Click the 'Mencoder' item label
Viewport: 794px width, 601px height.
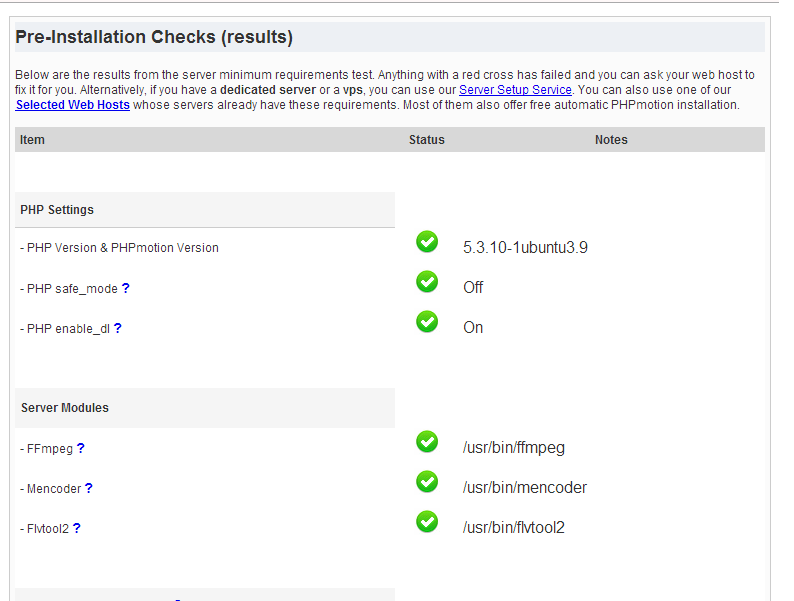point(54,489)
